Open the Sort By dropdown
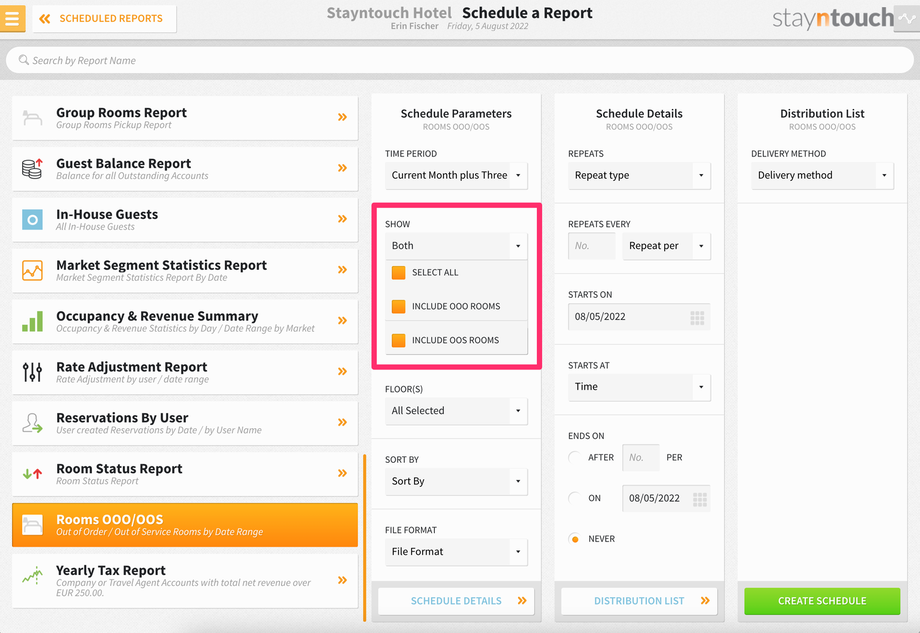The width and height of the screenshot is (920, 633). (x=456, y=481)
